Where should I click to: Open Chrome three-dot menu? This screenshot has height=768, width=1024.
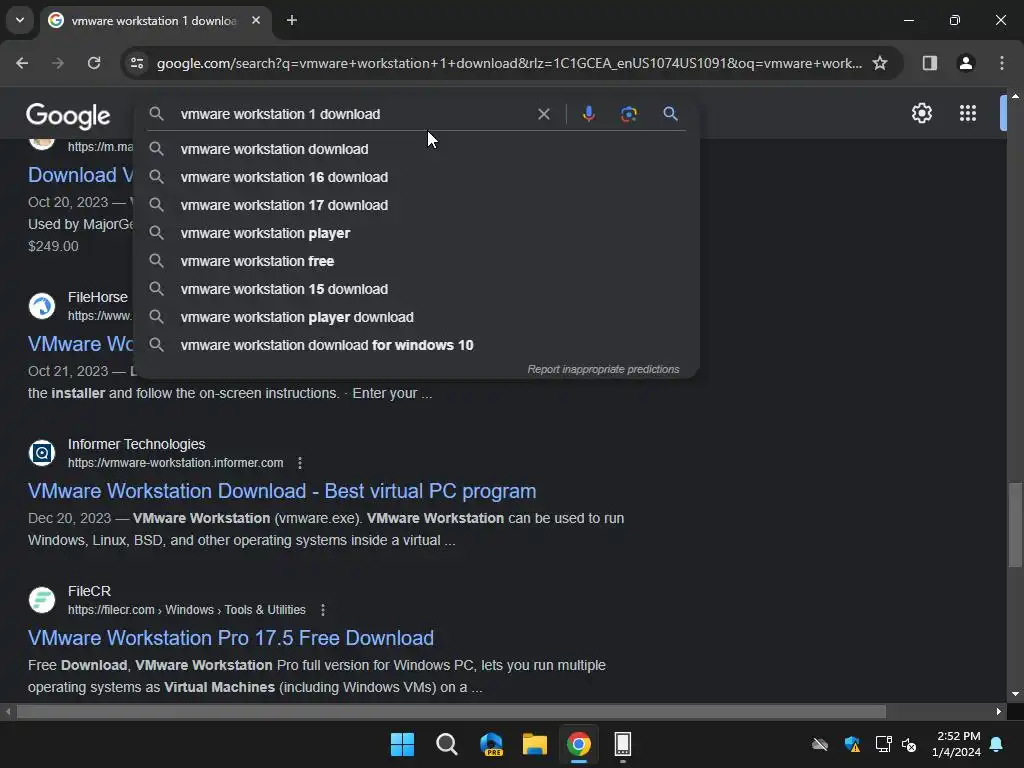tap(1002, 63)
